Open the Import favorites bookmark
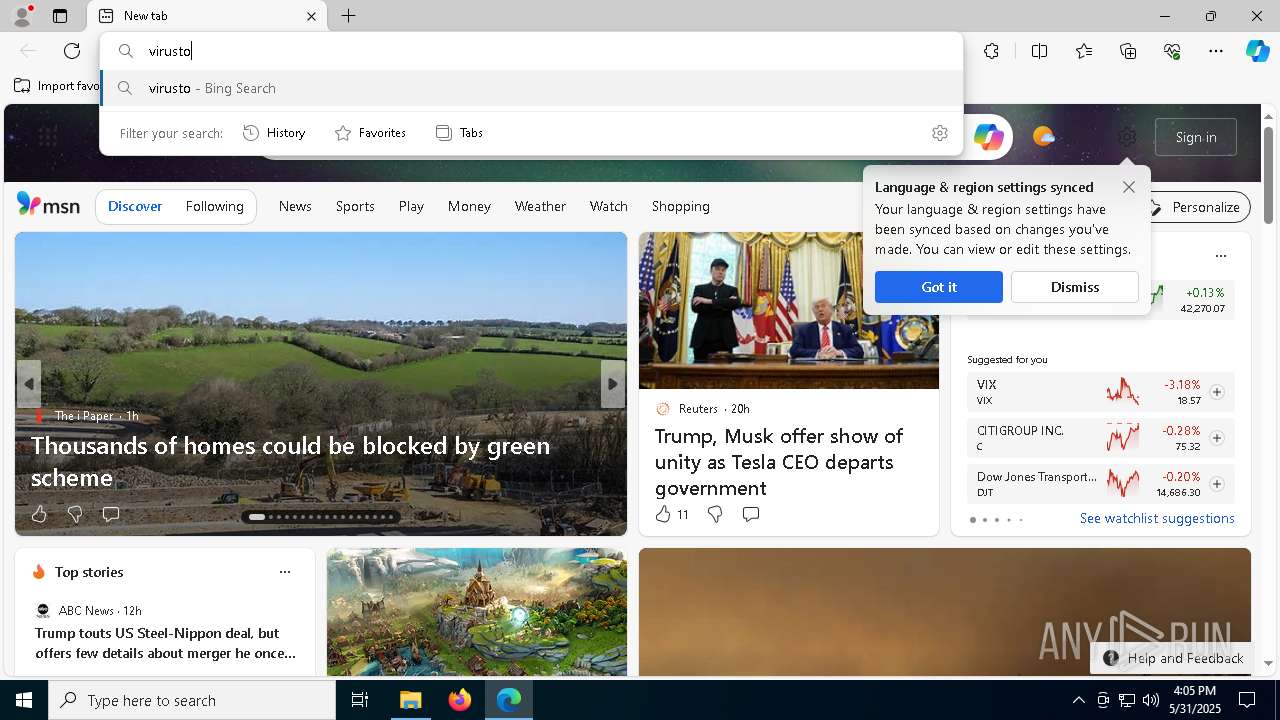 57,86
